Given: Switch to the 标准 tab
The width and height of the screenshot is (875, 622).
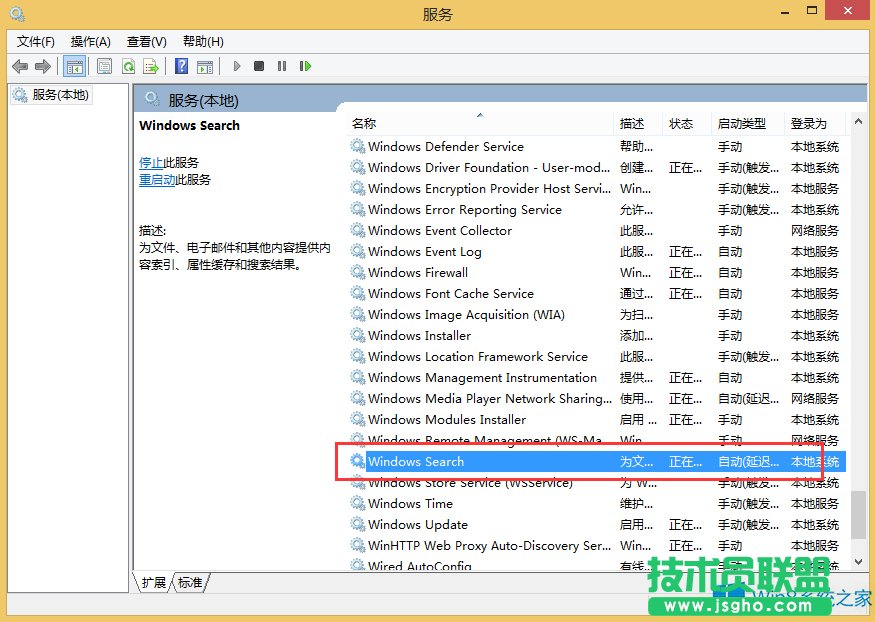Looking at the screenshot, I should (x=189, y=581).
